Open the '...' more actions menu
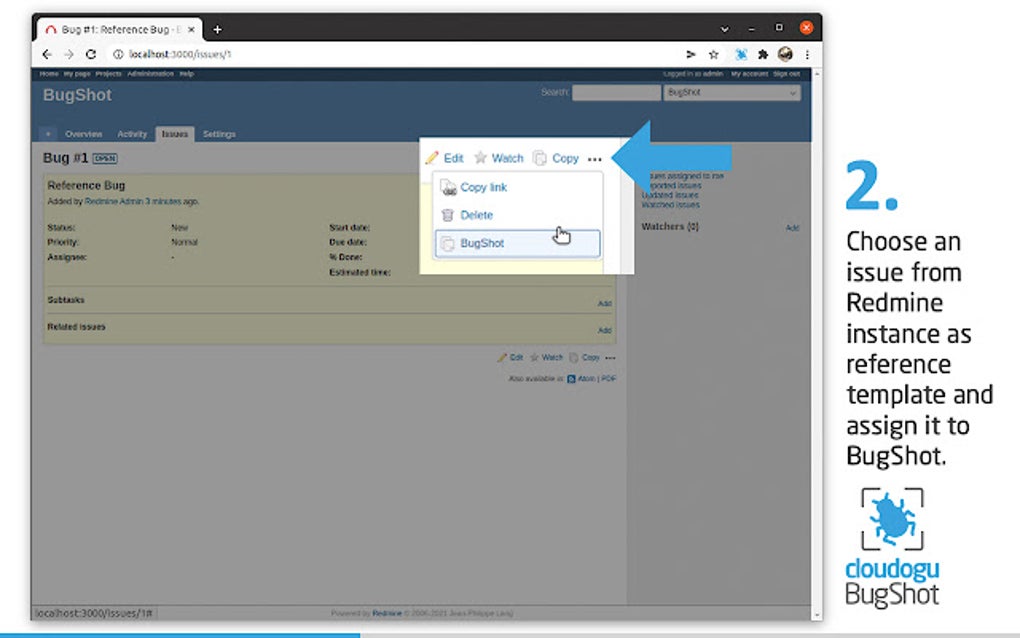This screenshot has height=638, width=1020. pyautogui.click(x=597, y=158)
